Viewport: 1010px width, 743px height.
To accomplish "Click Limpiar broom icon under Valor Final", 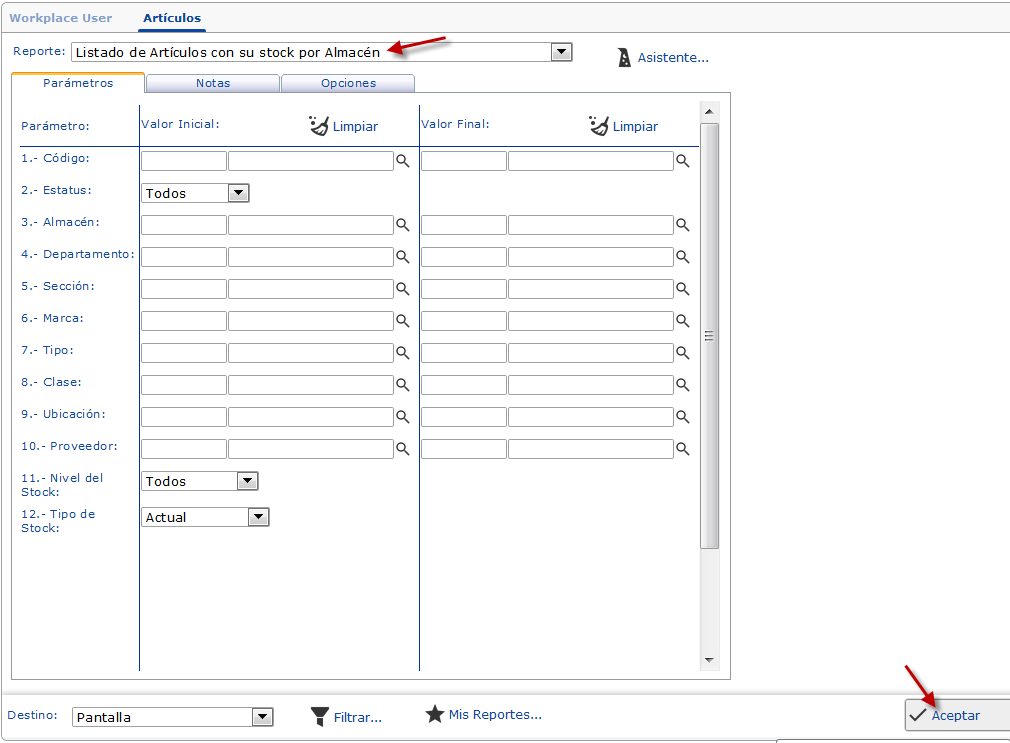I will pos(600,126).
